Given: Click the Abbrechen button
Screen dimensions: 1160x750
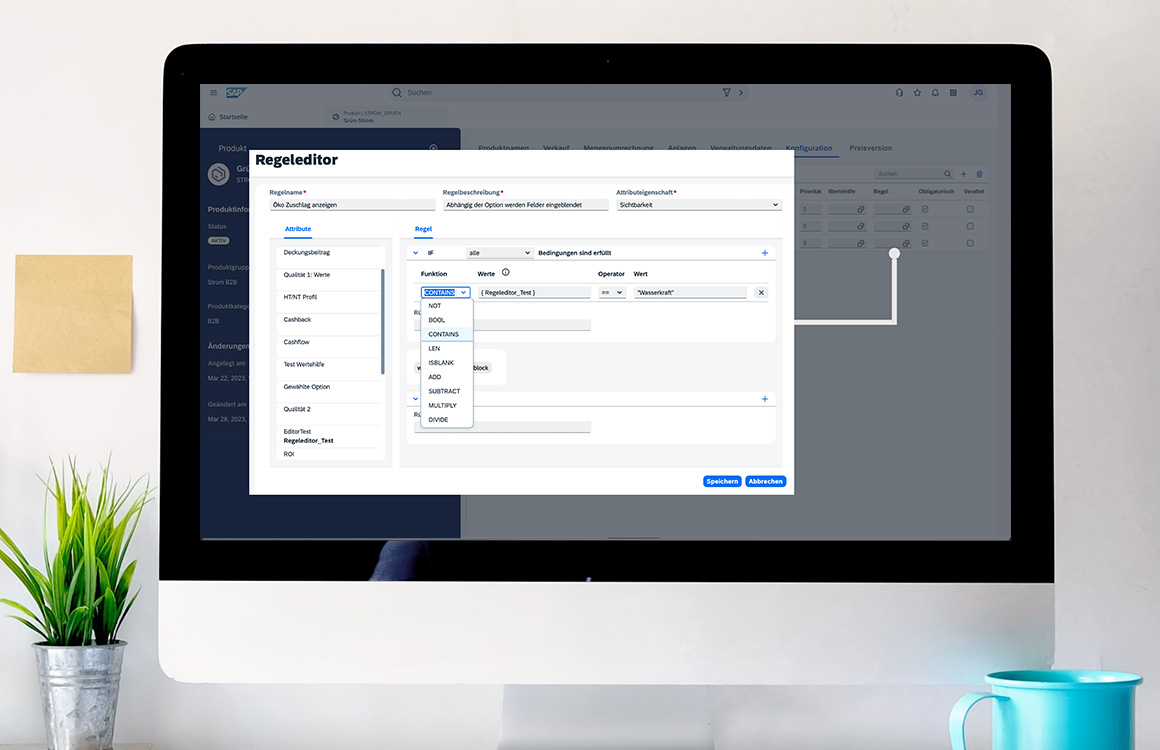Looking at the screenshot, I should [766, 481].
